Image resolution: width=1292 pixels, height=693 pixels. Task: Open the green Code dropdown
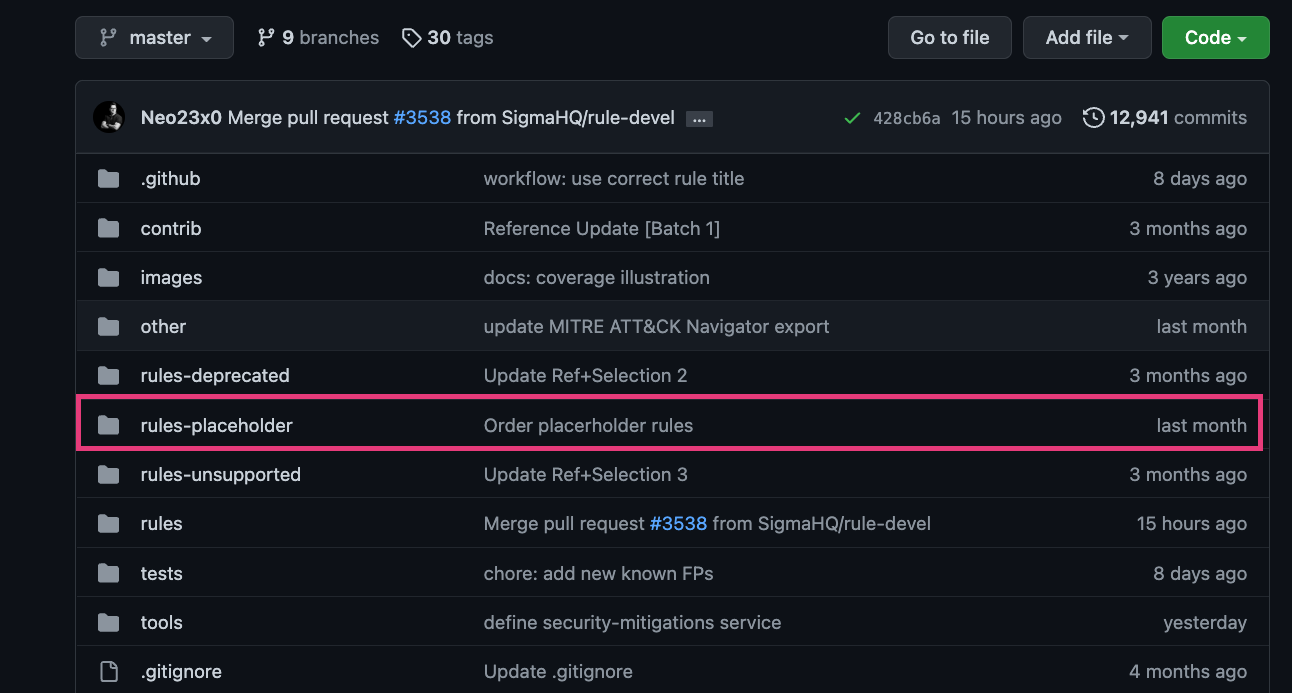point(1215,37)
